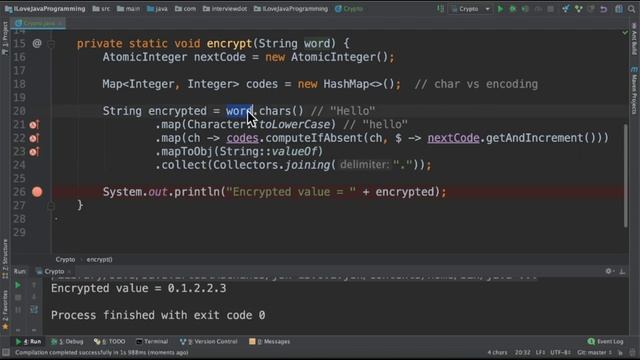Toggle the breakpoint on line 26
The width and height of the screenshot is (640, 360).
[37, 192]
